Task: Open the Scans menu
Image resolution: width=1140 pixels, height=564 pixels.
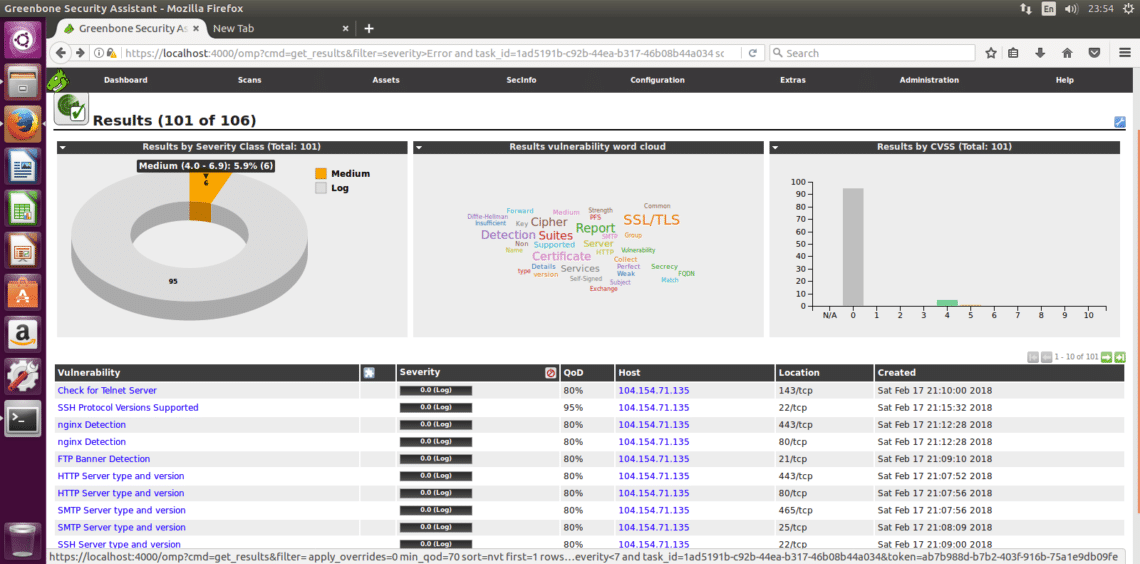Action: [x=249, y=80]
